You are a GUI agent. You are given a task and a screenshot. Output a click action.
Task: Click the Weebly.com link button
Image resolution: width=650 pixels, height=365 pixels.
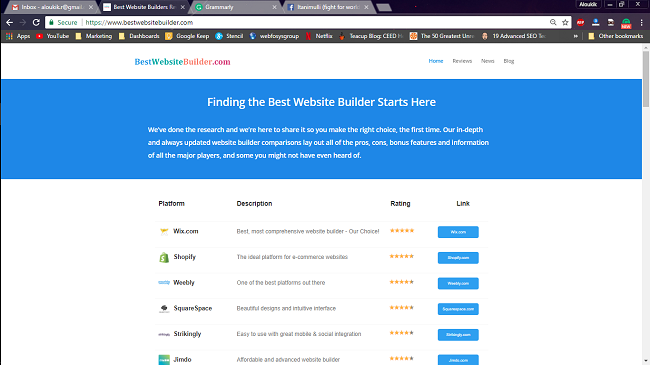click(458, 283)
